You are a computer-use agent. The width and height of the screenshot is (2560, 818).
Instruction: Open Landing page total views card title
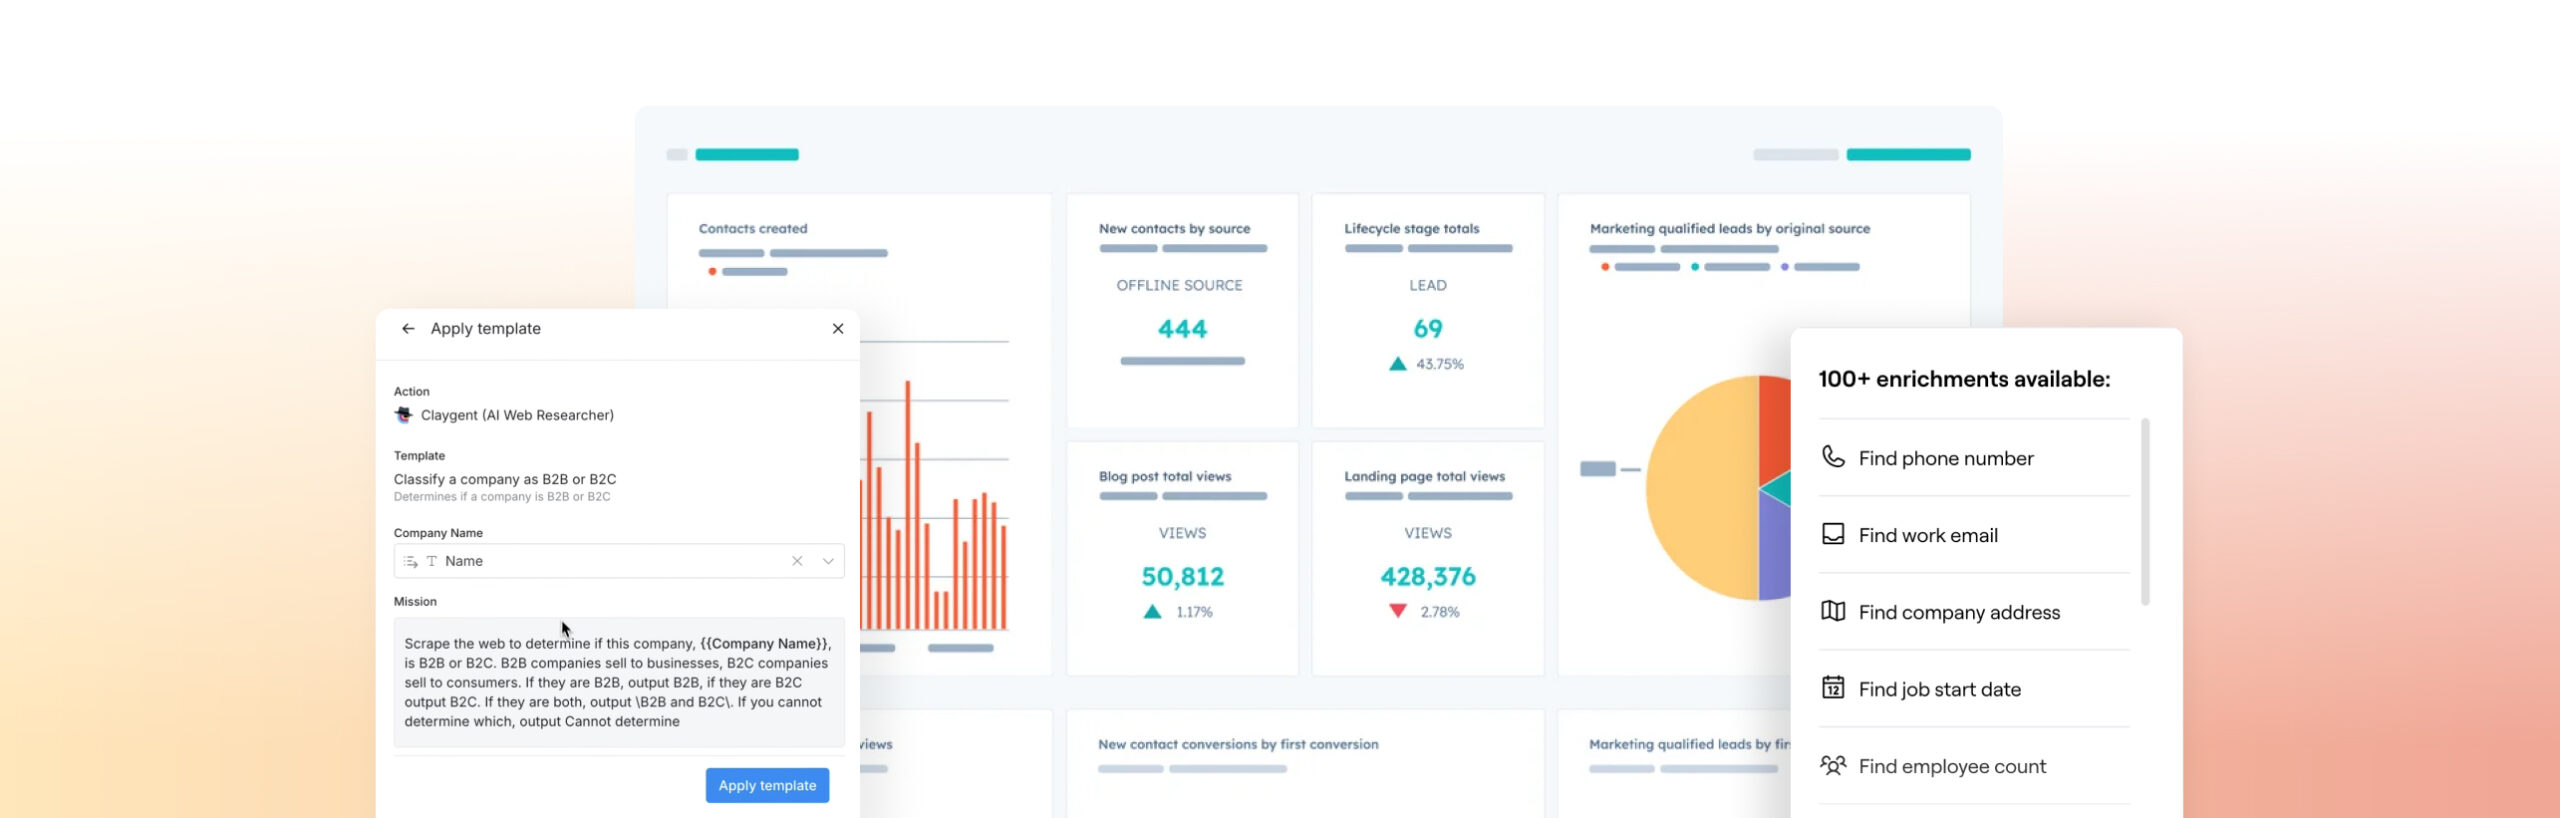[1425, 477]
